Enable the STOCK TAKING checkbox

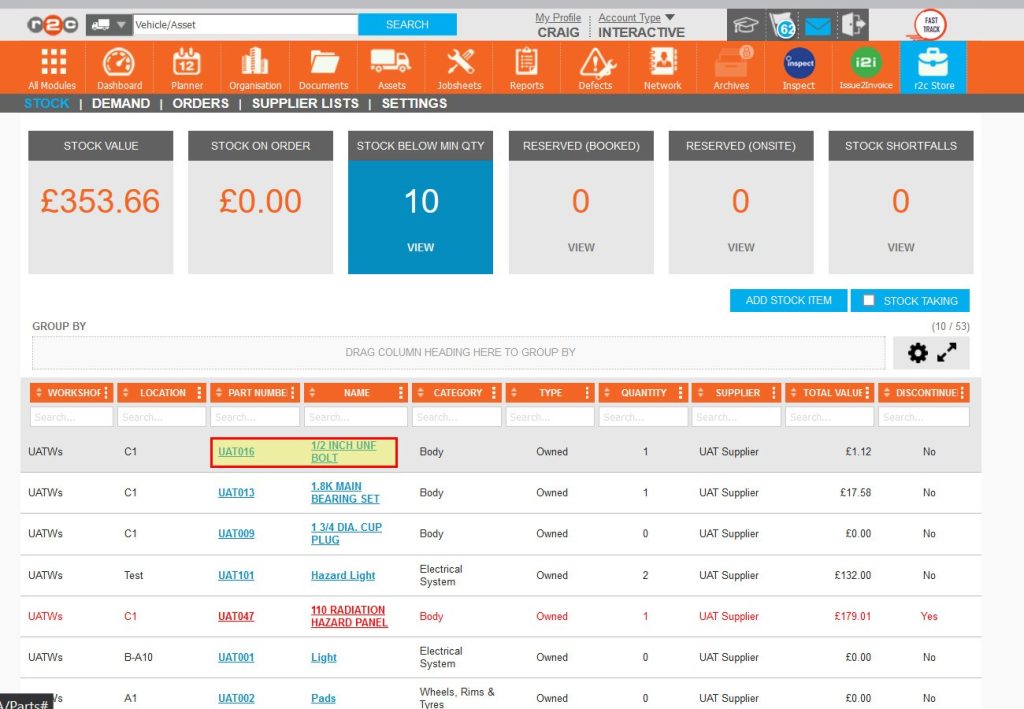[871, 300]
